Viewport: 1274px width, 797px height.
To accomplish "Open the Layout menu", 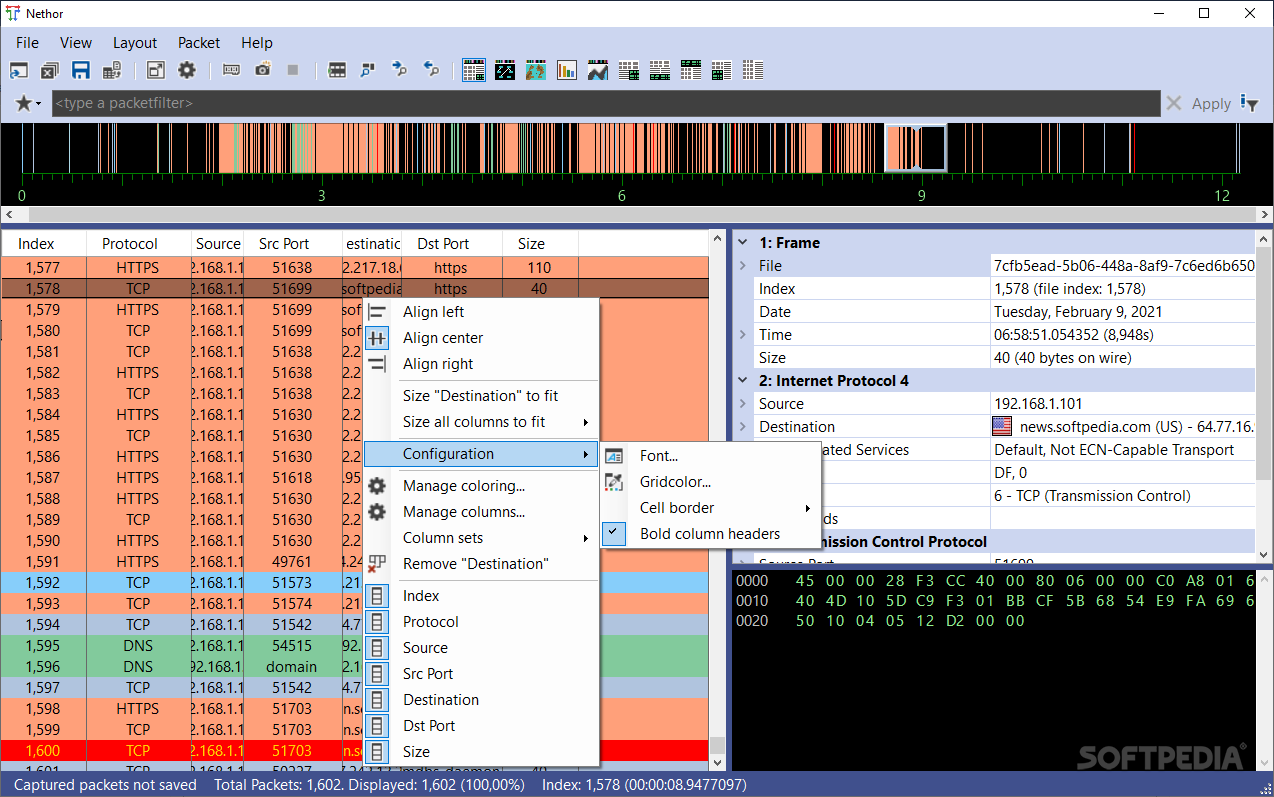I will point(135,43).
